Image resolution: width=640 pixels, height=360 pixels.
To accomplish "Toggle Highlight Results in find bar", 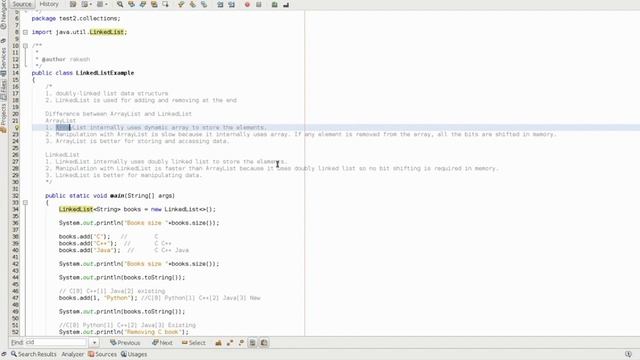I will pos(253,343).
